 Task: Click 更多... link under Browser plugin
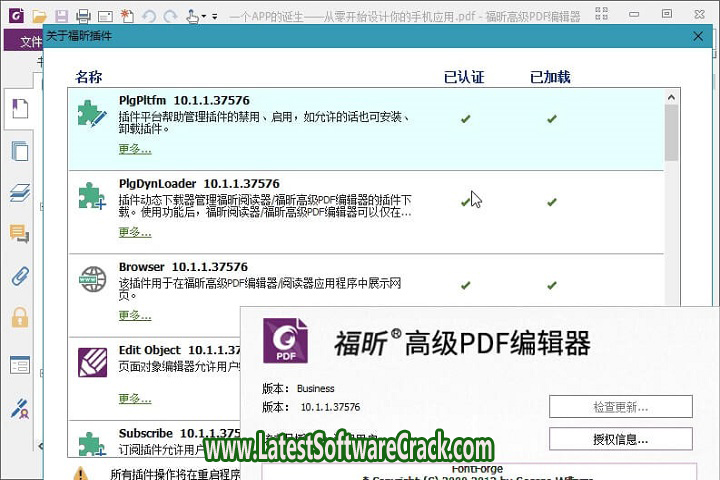135,315
